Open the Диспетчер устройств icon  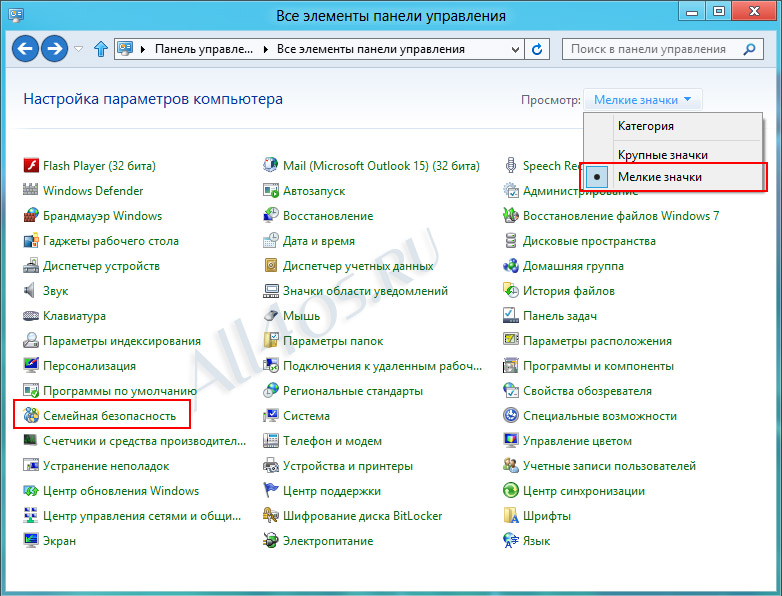[31, 265]
